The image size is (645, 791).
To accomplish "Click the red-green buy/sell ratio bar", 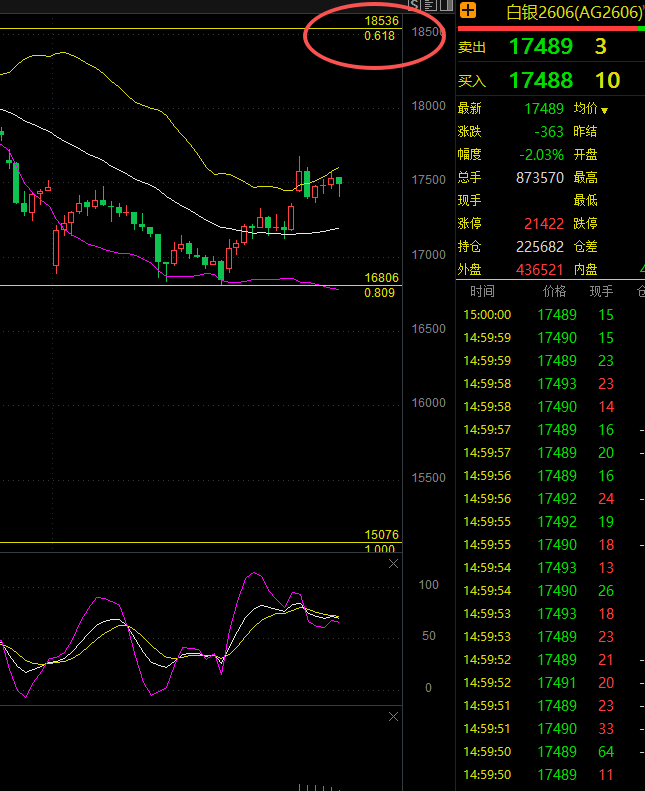I will point(551,29).
